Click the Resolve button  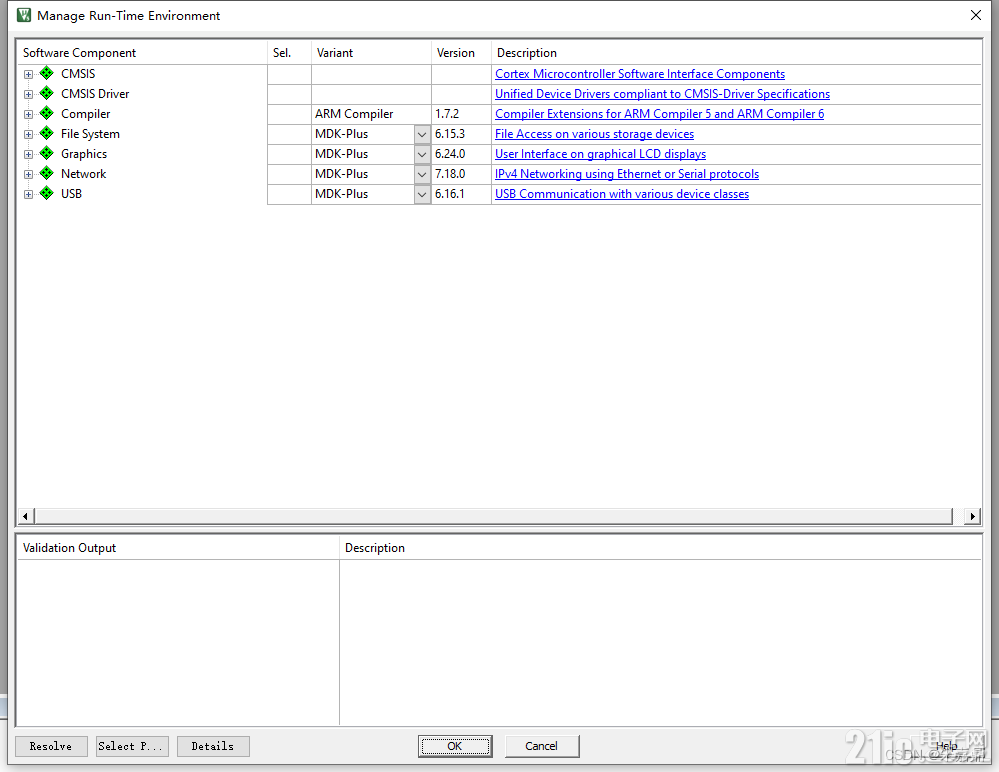click(51, 746)
